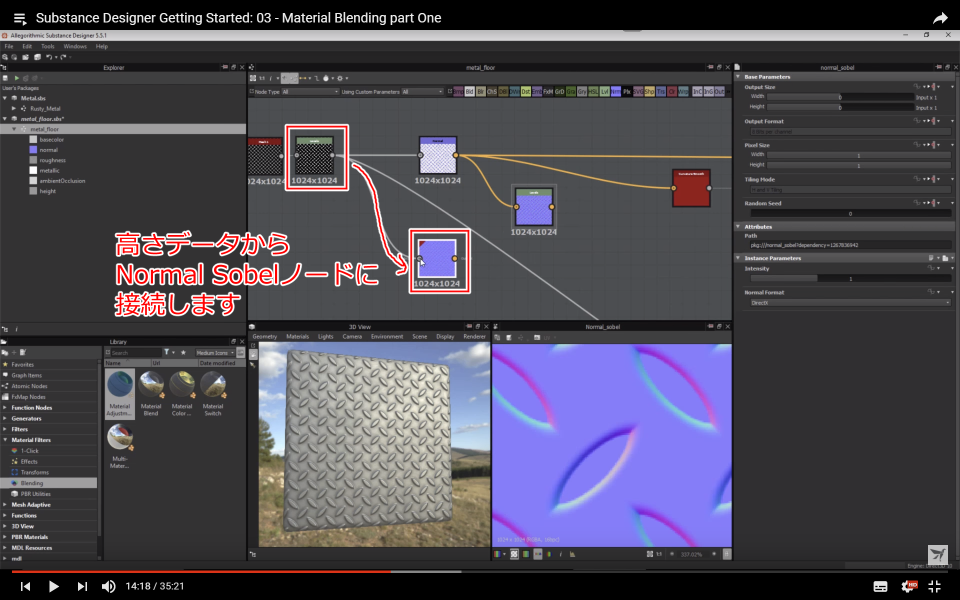Open the Windows menu
Screen dimensions: 960x600
[75, 47]
